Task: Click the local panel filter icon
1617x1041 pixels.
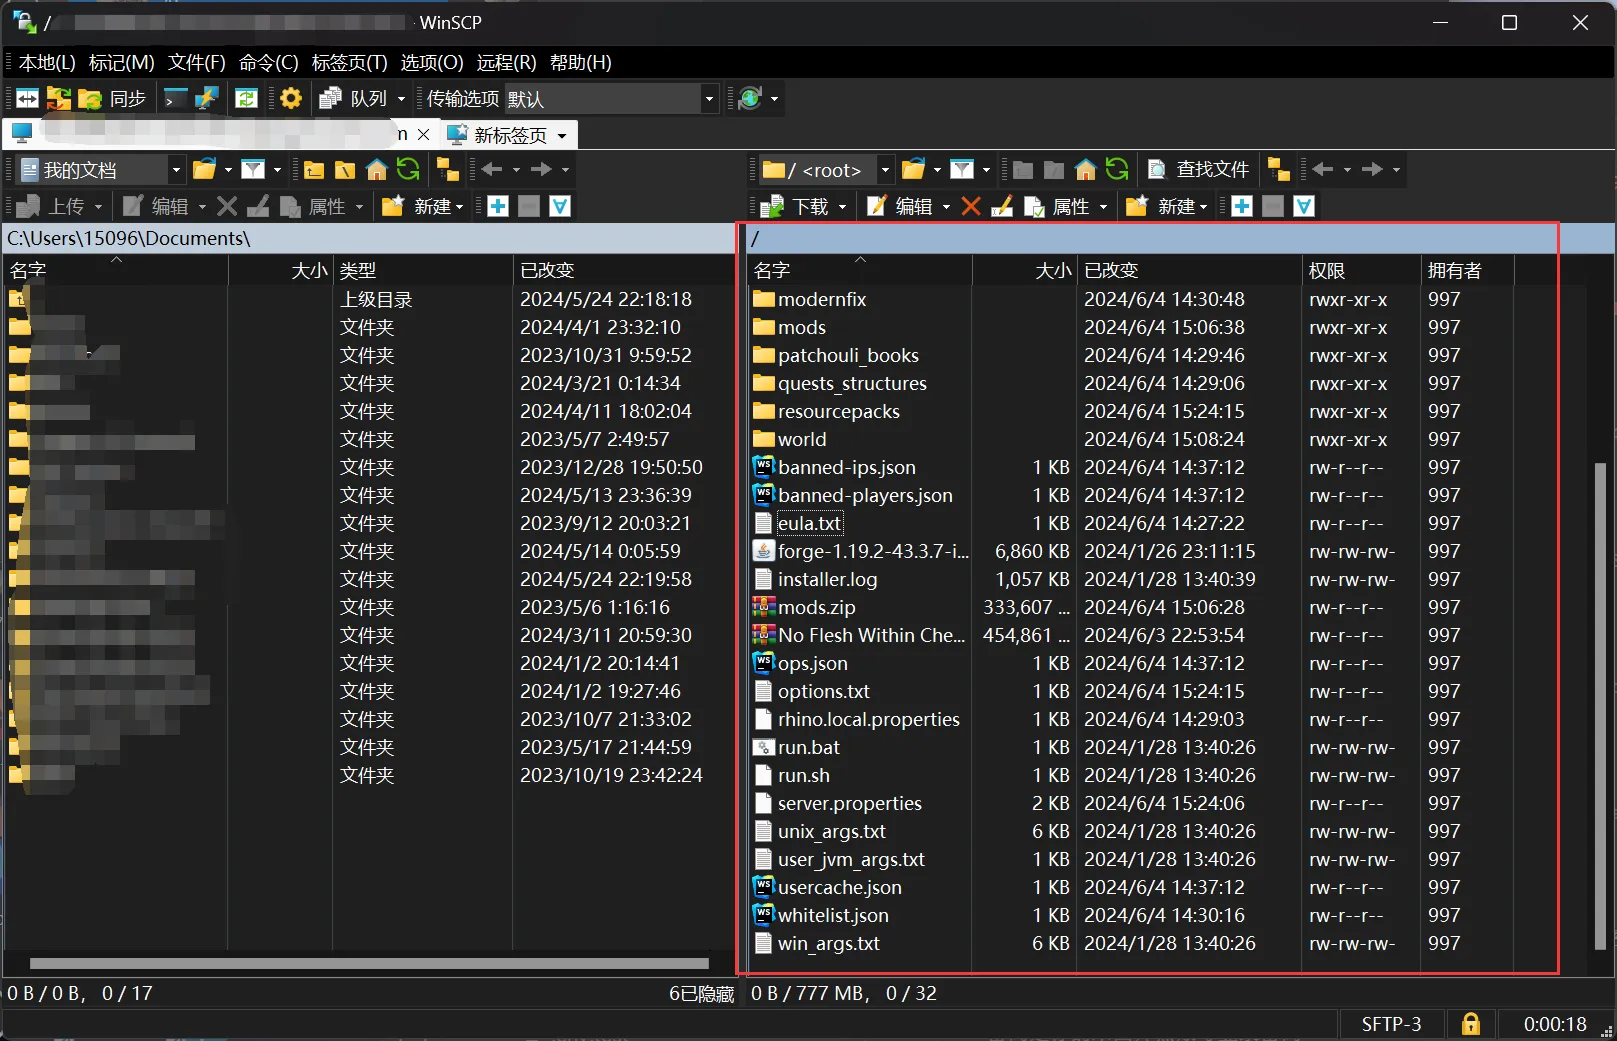Action: [254, 169]
